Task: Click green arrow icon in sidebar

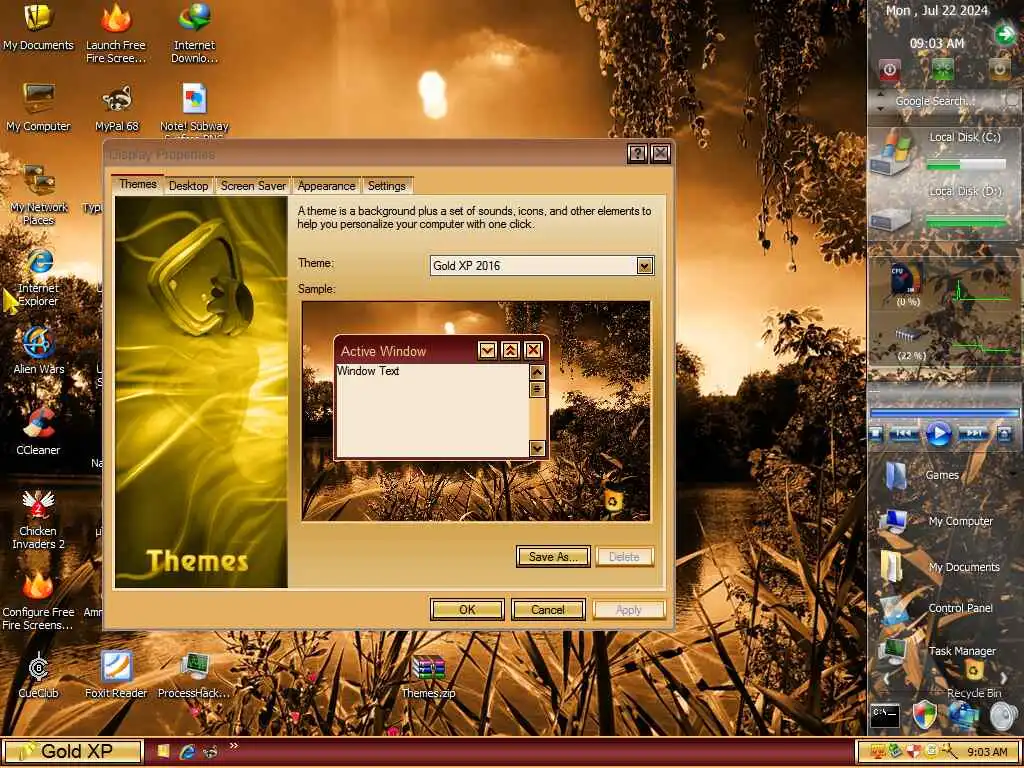Action: click(1004, 33)
